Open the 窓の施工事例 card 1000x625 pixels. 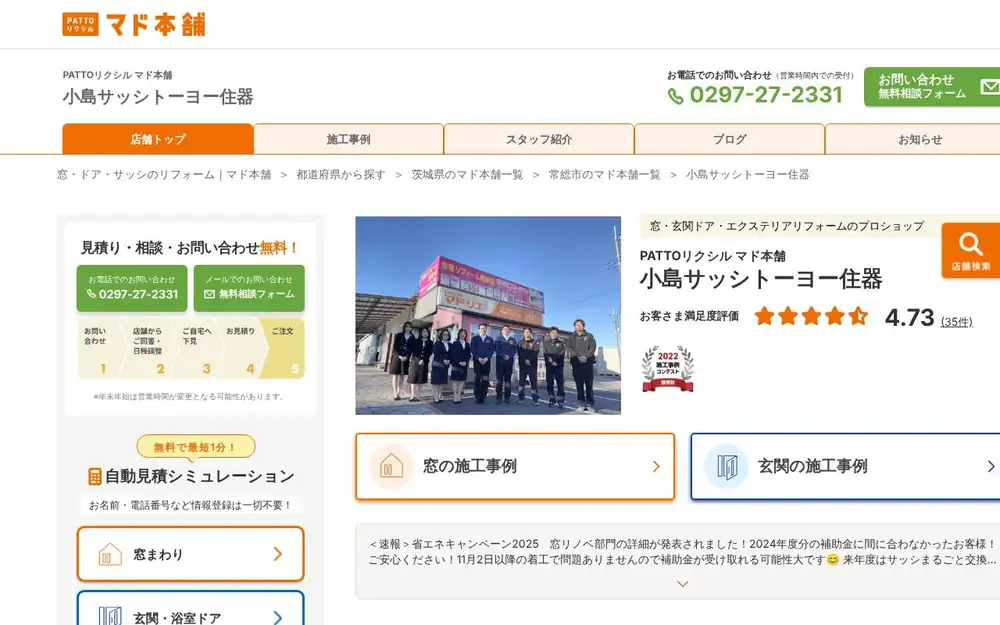[515, 467]
